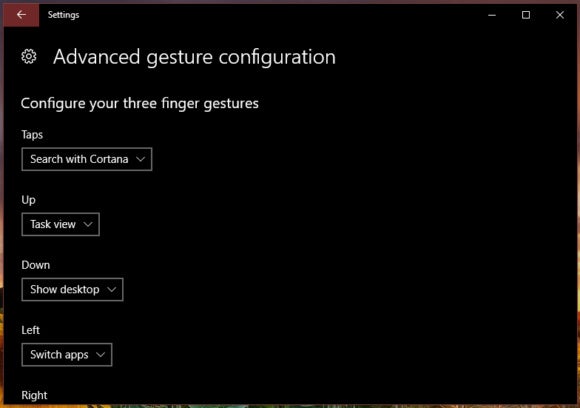The height and width of the screenshot is (408, 580).
Task: Minimize the Settings window
Action: pyautogui.click(x=492, y=15)
